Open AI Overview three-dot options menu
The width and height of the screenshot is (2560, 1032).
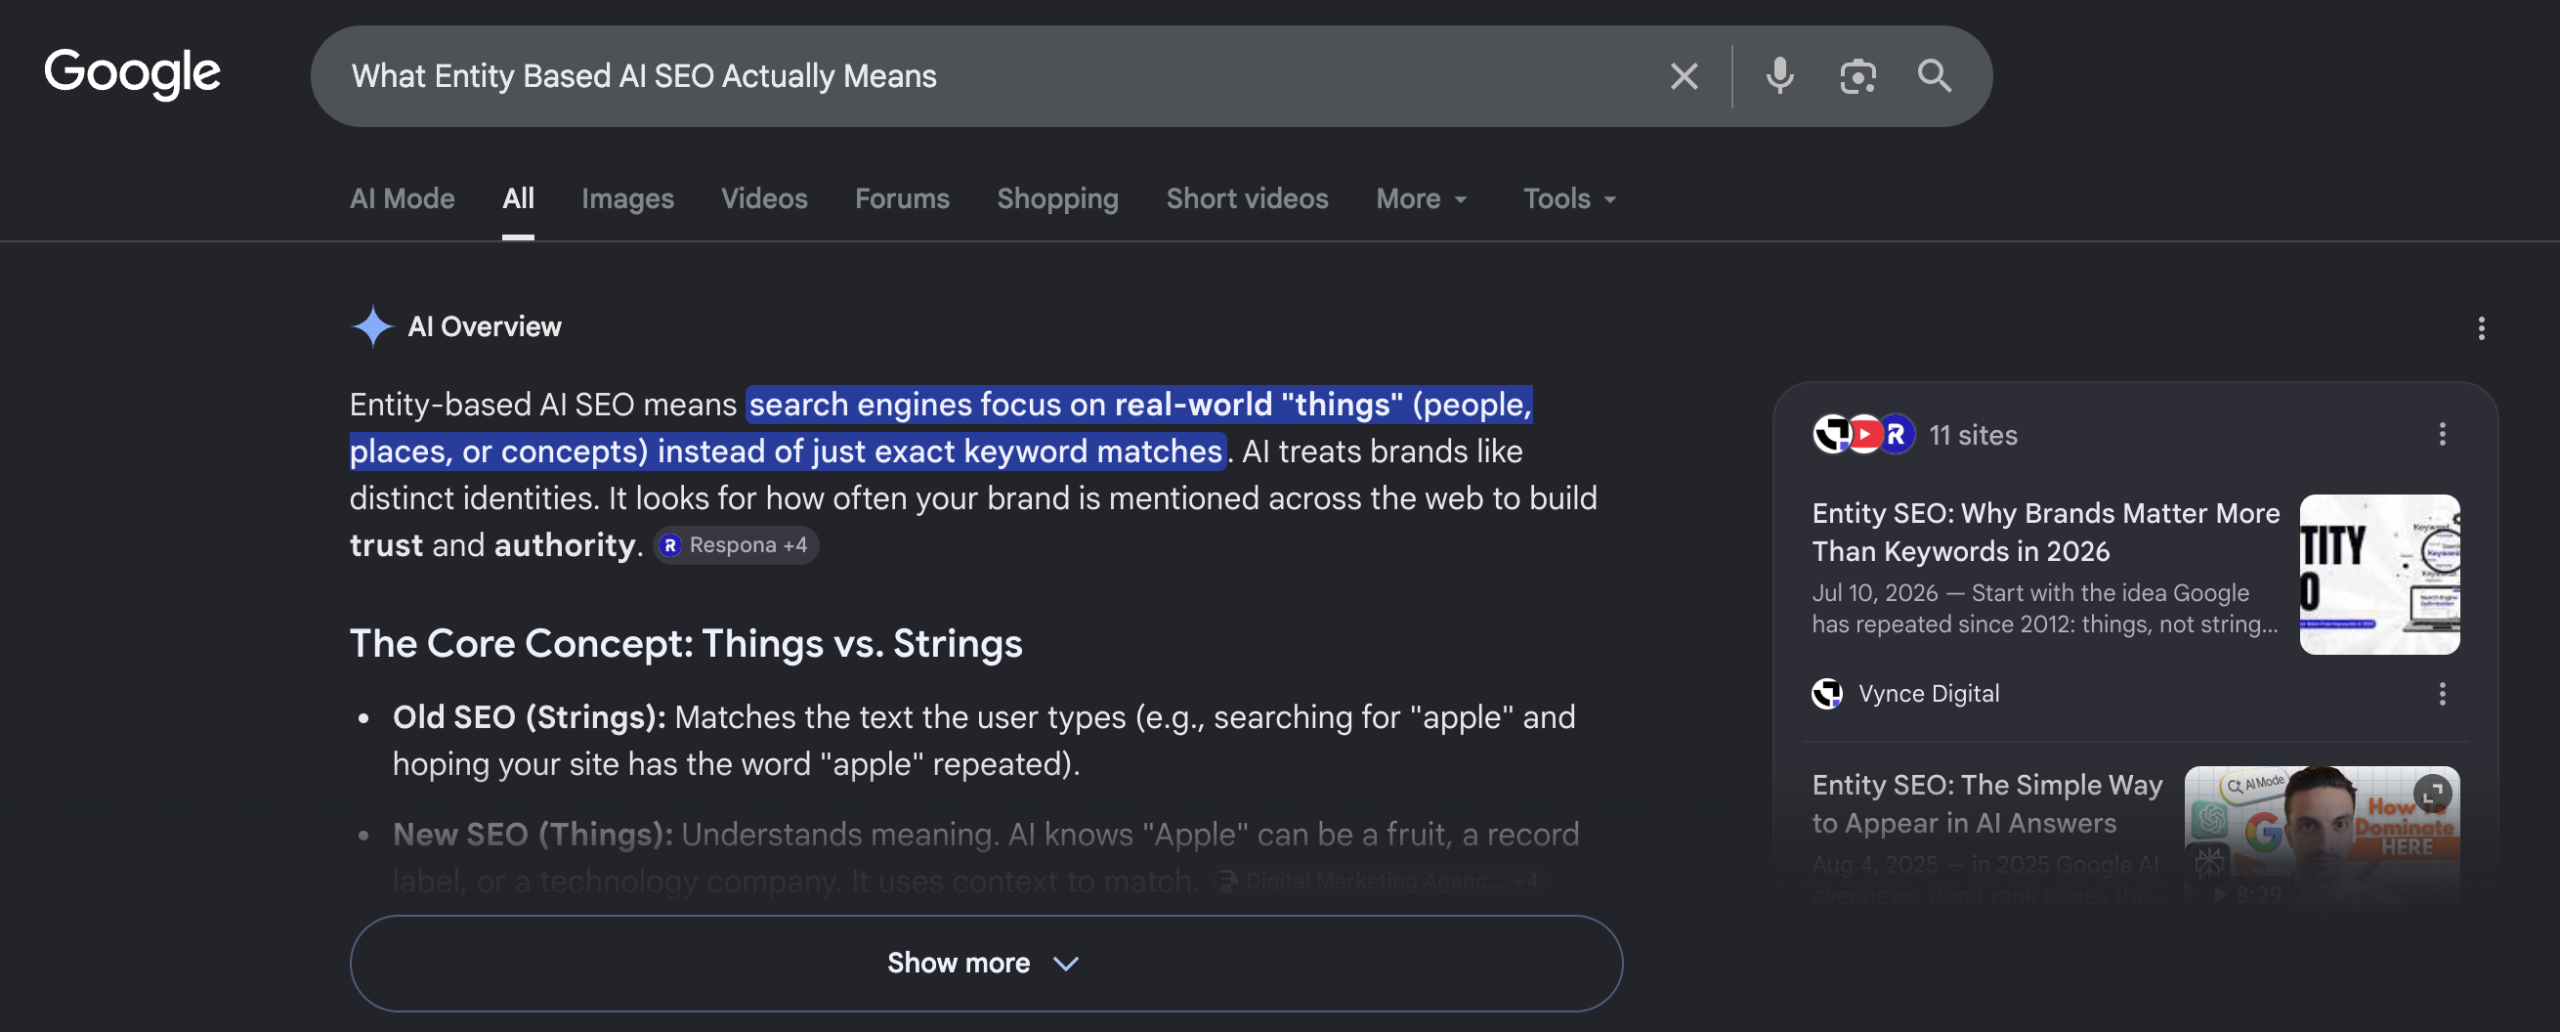[x=2481, y=328]
